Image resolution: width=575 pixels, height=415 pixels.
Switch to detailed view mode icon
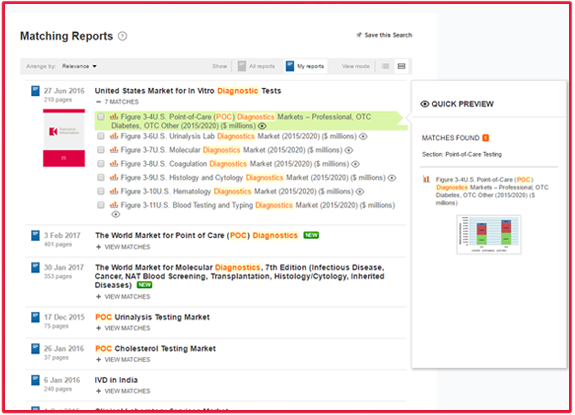coord(402,66)
